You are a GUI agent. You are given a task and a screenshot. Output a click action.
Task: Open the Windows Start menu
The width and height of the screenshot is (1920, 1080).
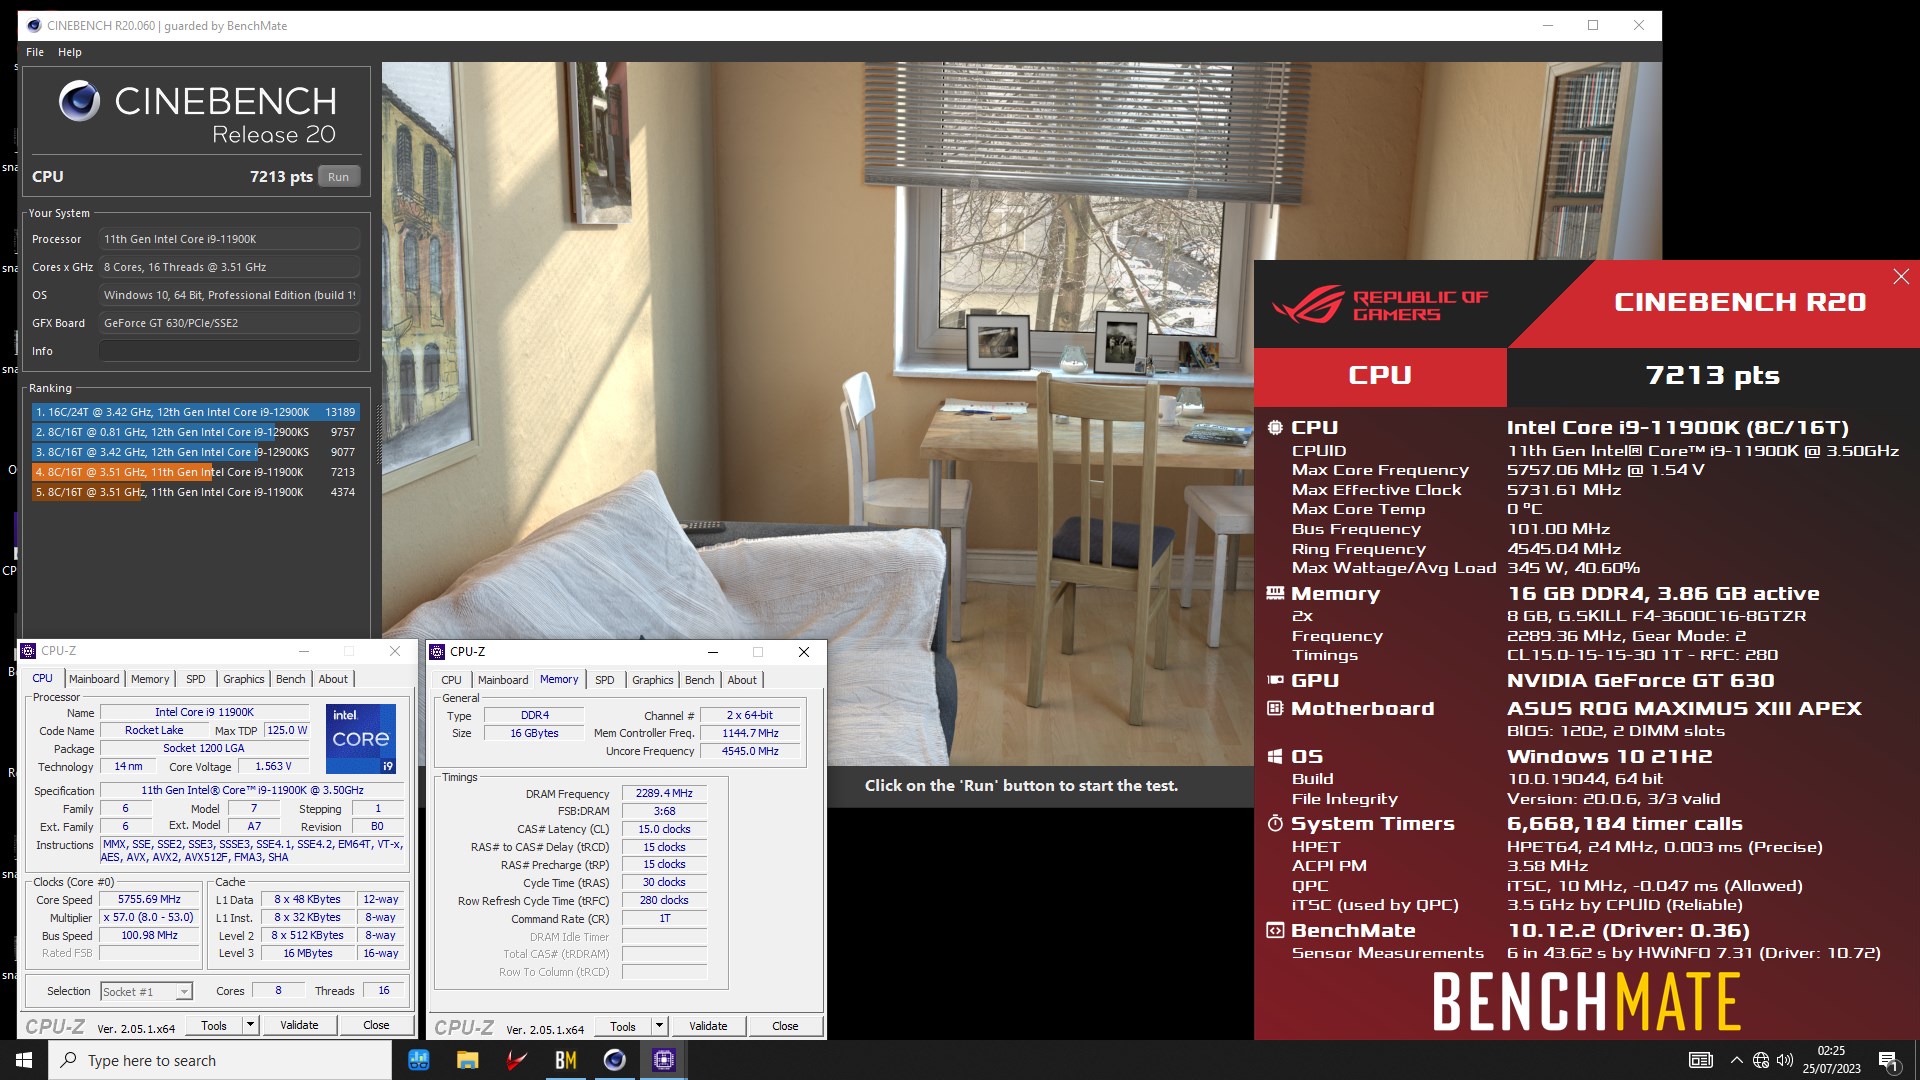point(24,1060)
